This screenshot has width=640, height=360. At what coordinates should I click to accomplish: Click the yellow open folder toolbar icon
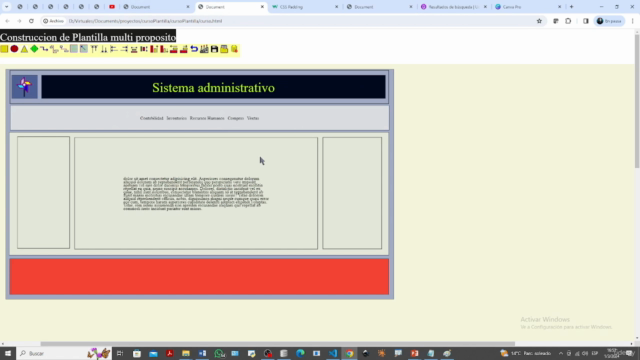tap(224, 49)
